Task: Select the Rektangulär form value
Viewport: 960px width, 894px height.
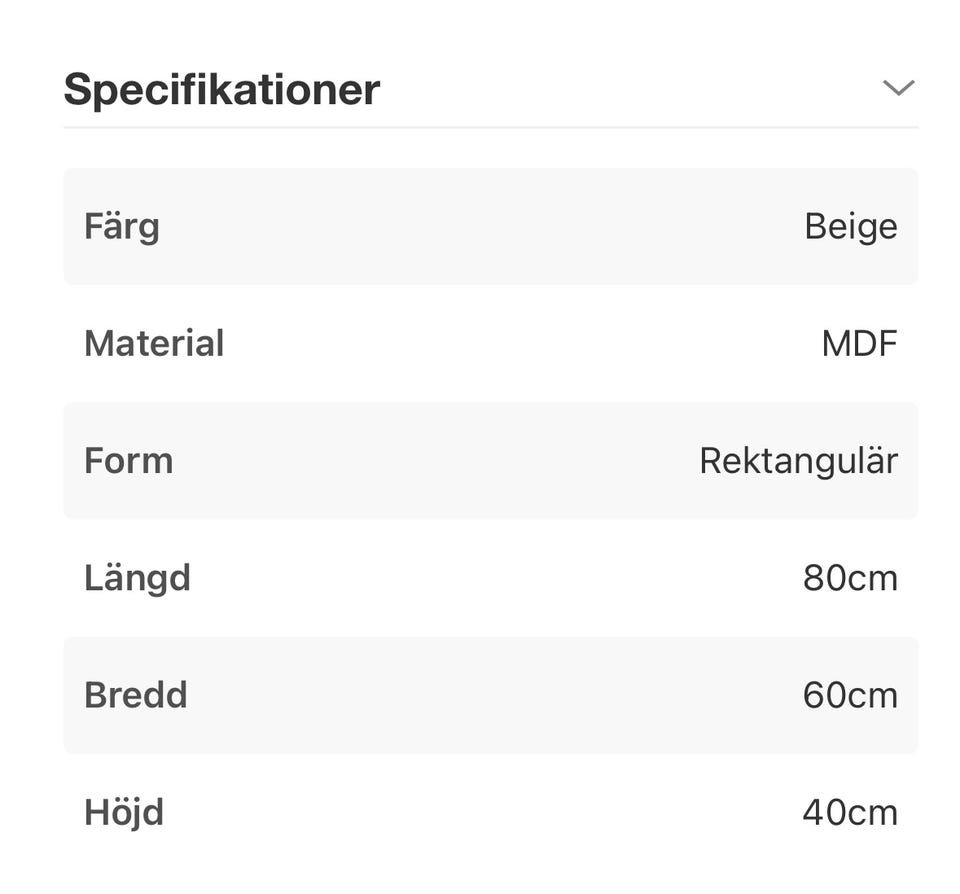Action: (798, 460)
